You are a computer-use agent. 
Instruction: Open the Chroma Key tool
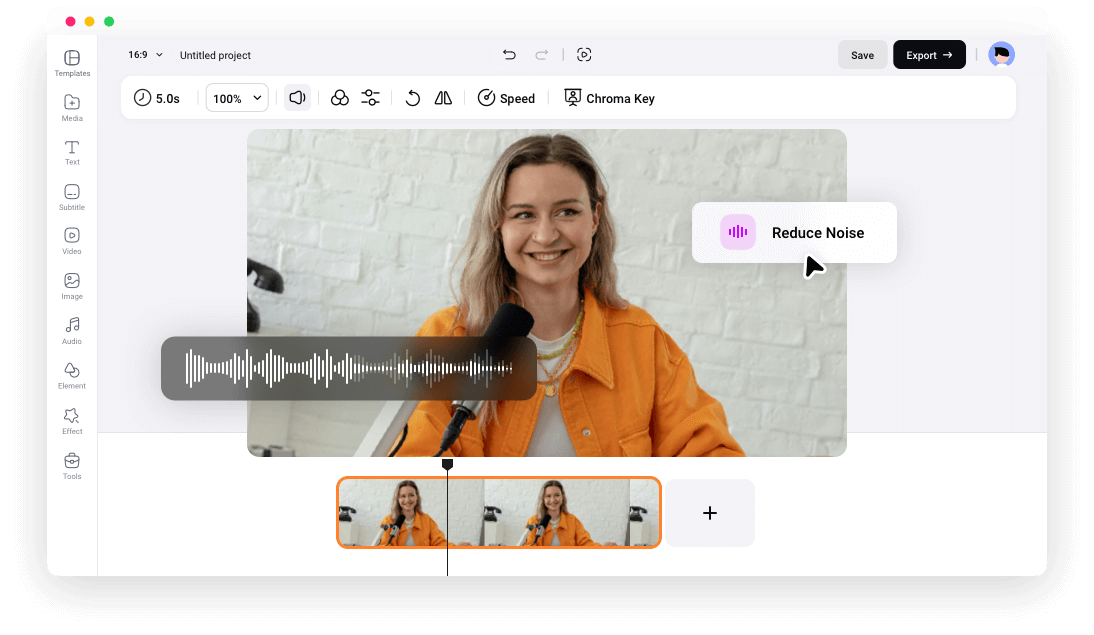pyautogui.click(x=609, y=98)
